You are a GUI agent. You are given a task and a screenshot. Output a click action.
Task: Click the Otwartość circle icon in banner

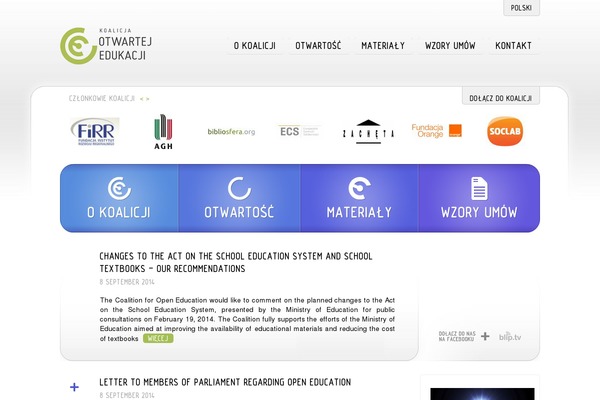(239, 188)
